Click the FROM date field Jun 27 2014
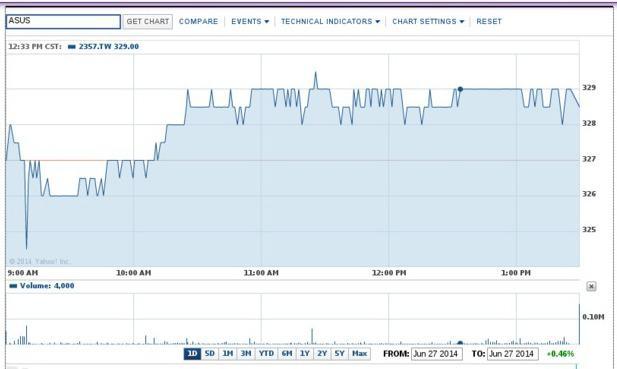Image resolution: width=617 pixels, height=369 pixels. [436, 354]
